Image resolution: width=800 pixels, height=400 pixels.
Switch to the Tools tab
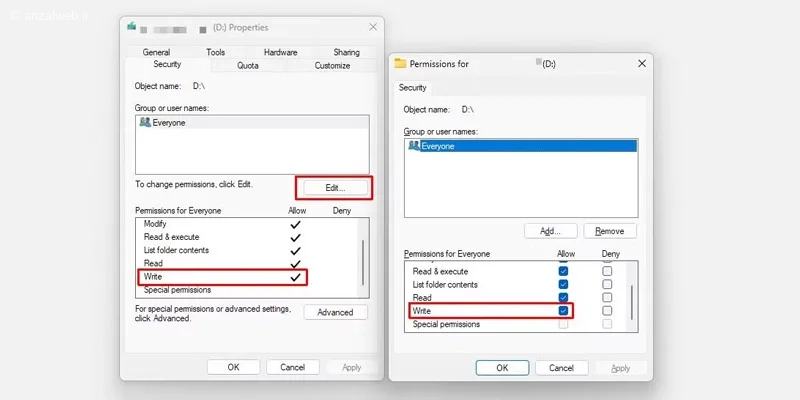point(216,52)
